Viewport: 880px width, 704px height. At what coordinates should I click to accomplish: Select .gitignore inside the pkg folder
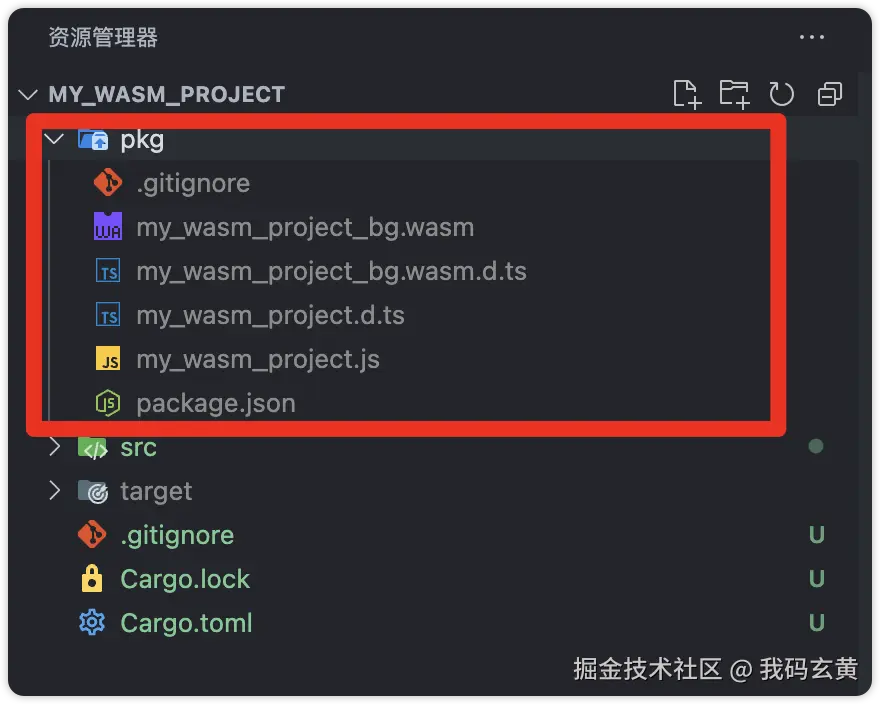(193, 183)
